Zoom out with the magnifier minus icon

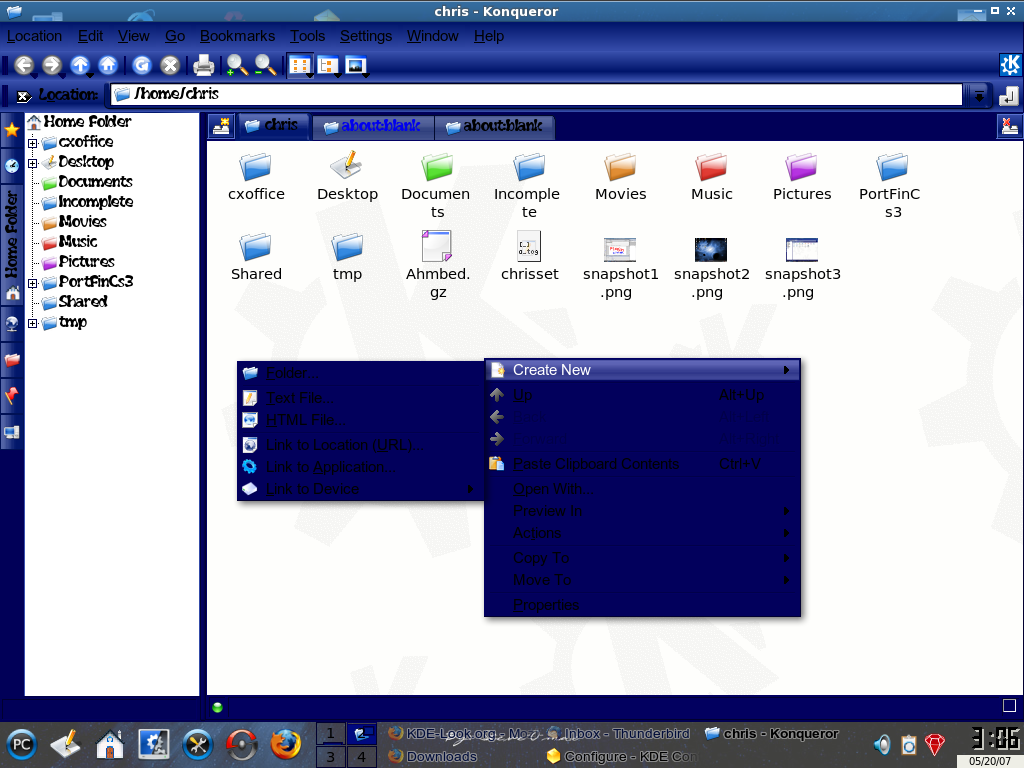(x=264, y=65)
